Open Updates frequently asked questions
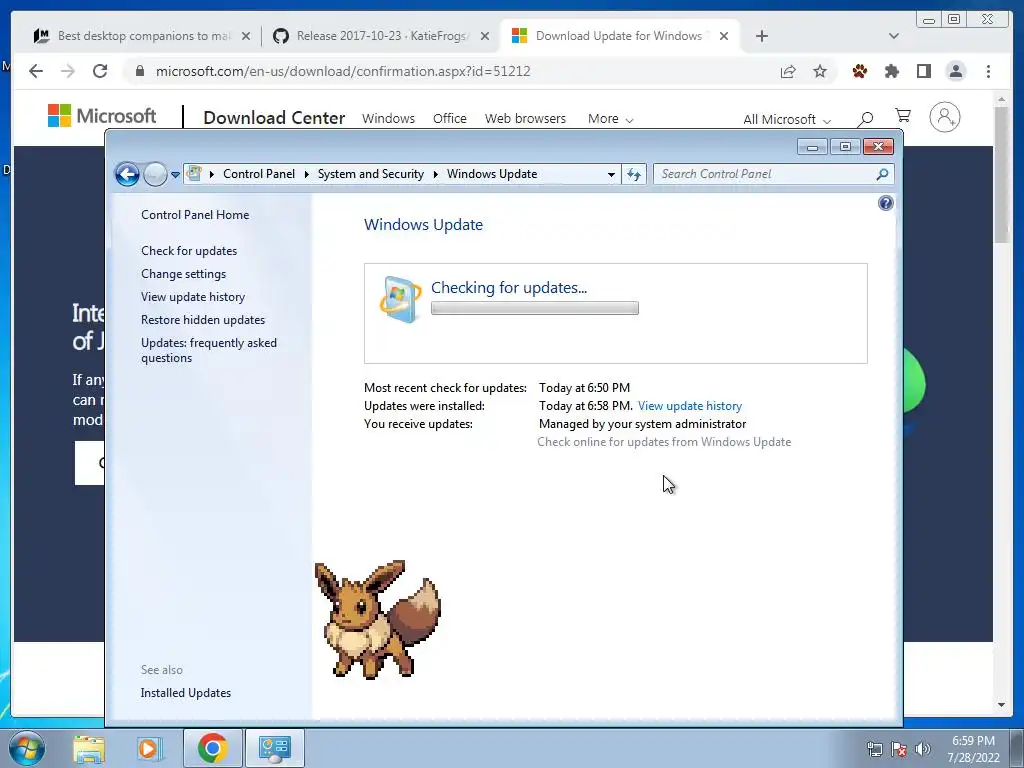This screenshot has height=768, width=1024. (x=208, y=350)
